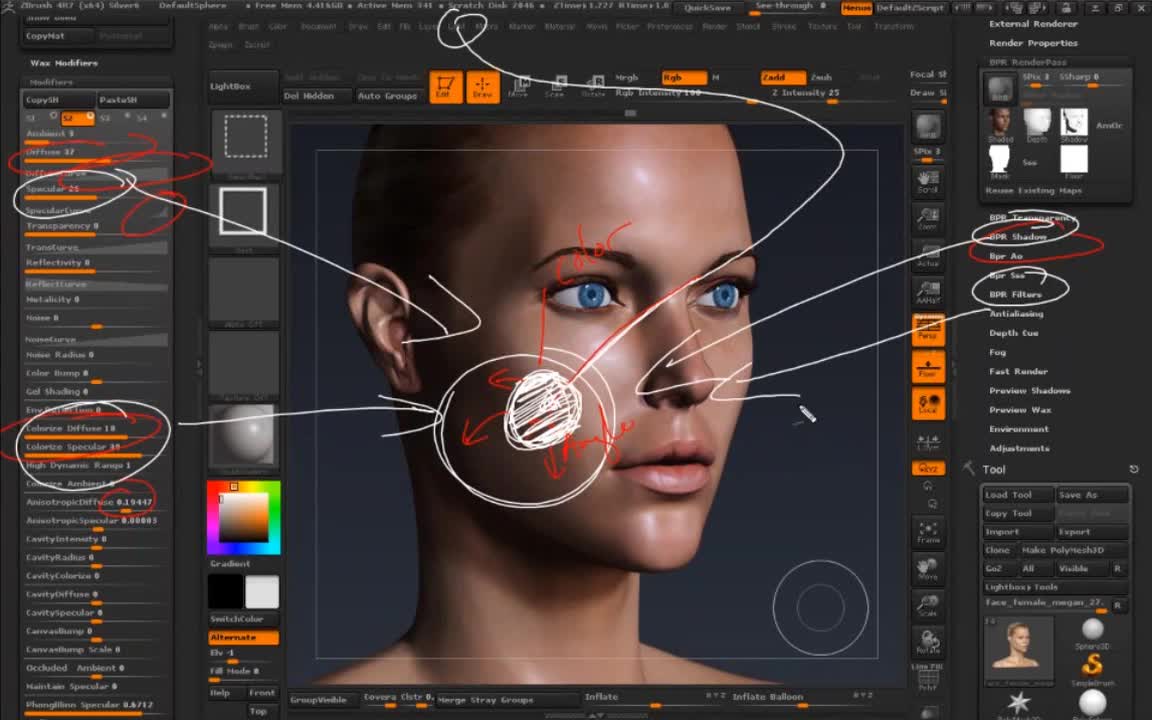
Task: Select the white main color swatch
Action: pyautogui.click(x=262, y=591)
